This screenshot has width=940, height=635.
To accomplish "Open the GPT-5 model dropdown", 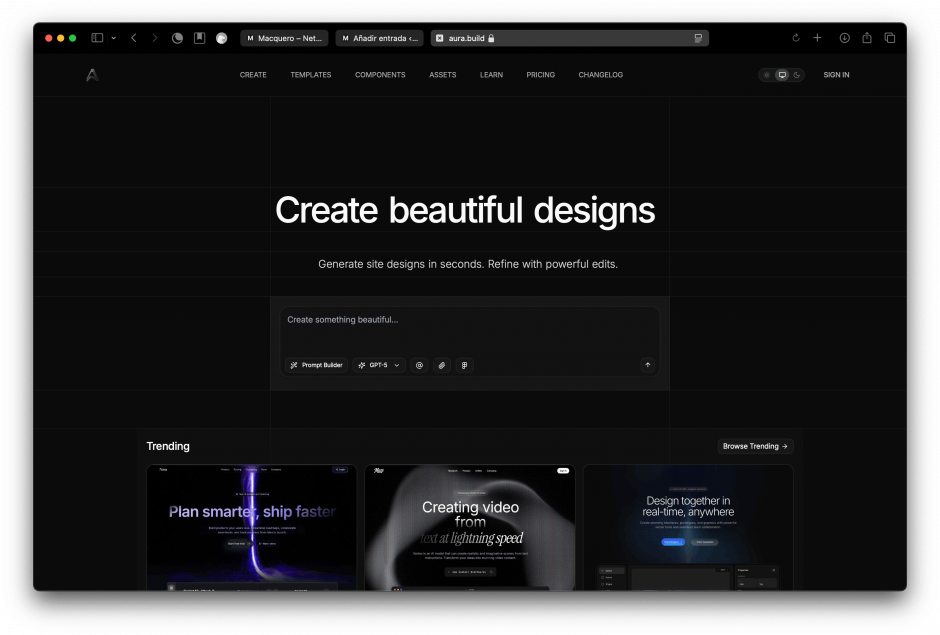I will (x=379, y=365).
